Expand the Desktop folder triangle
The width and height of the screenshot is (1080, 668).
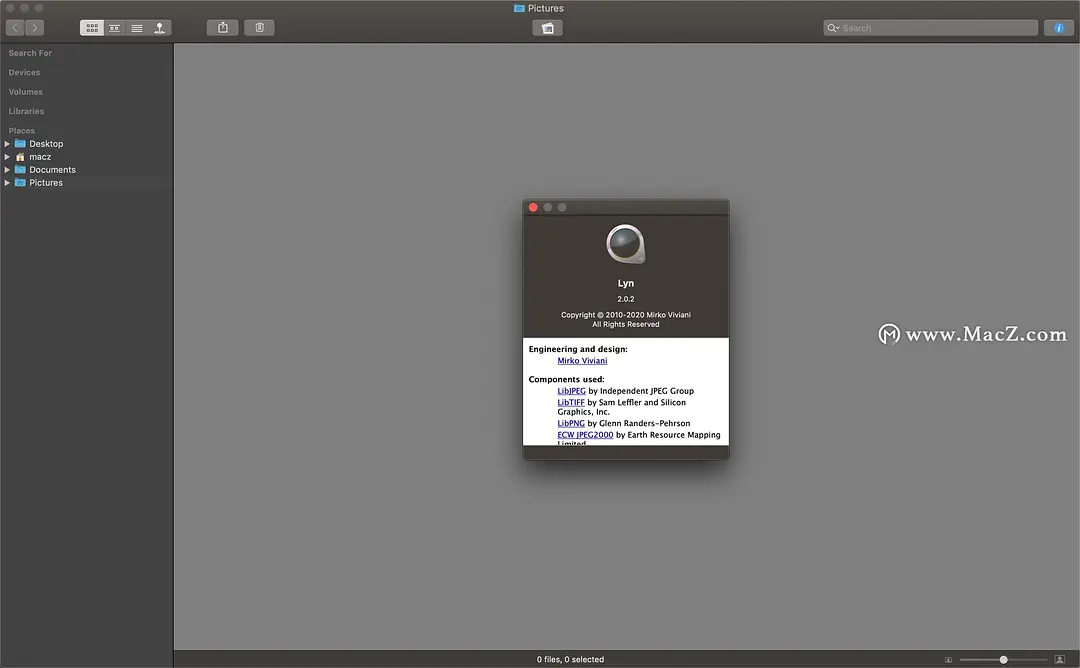[x=7, y=144]
